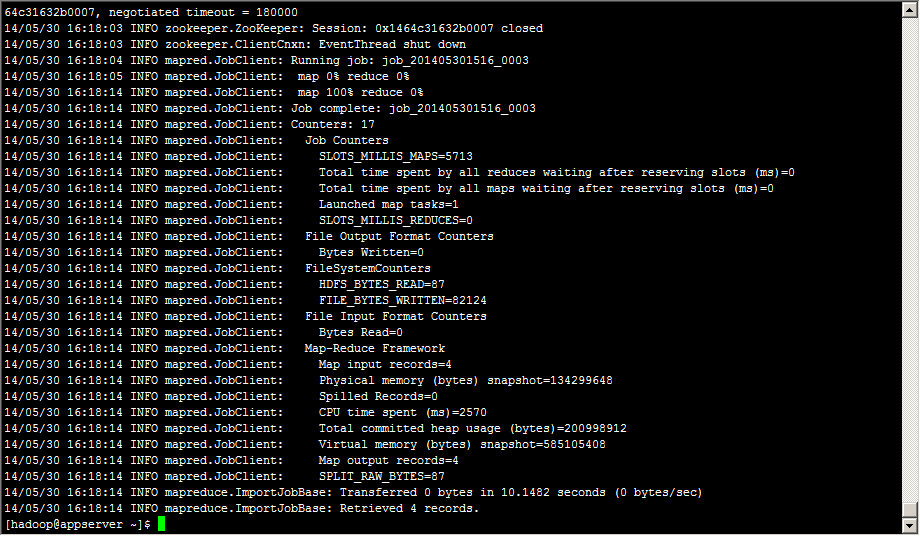Click the 'Job complete: job_201405301516_0003' text
Screen dimensions: 920x536
point(413,108)
